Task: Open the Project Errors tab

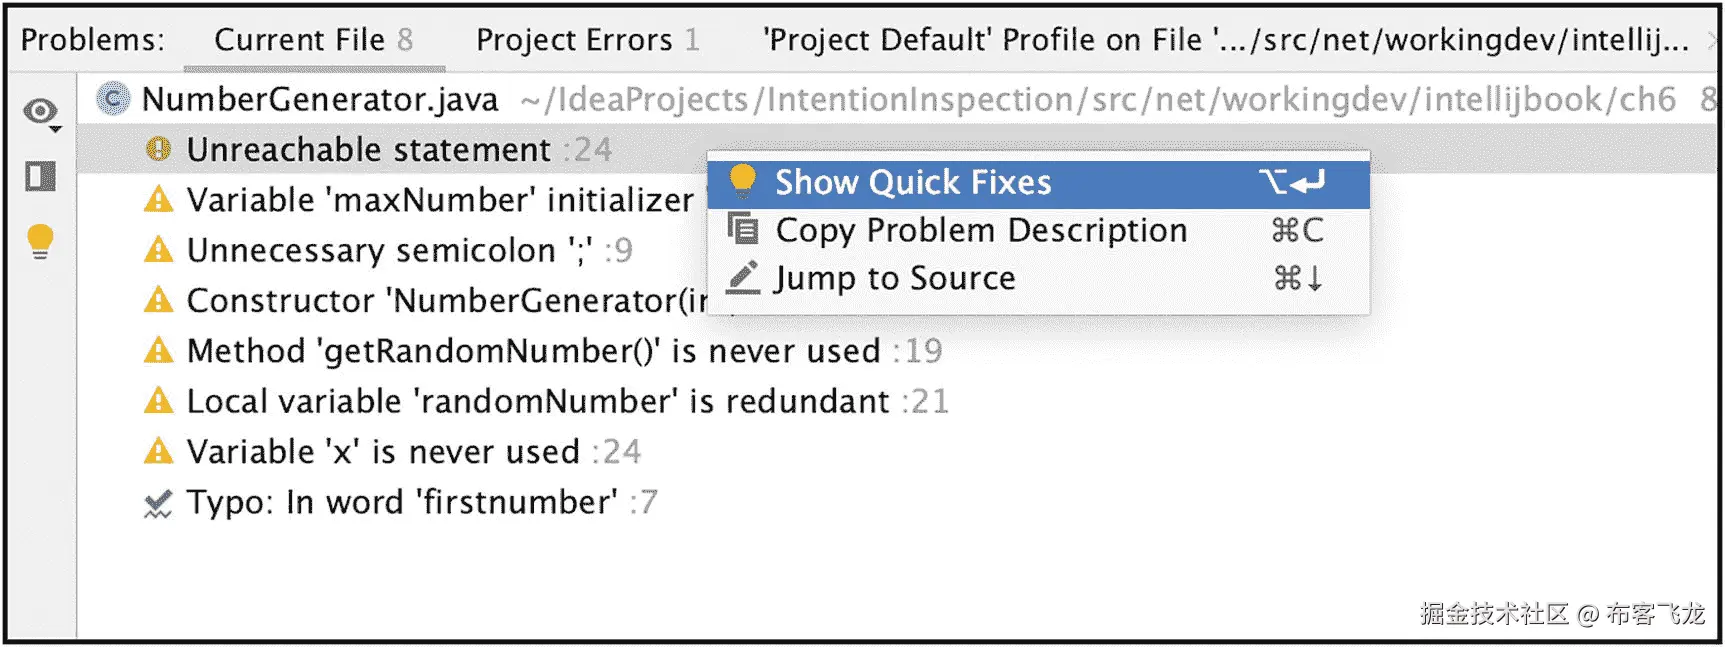Action: [587, 40]
